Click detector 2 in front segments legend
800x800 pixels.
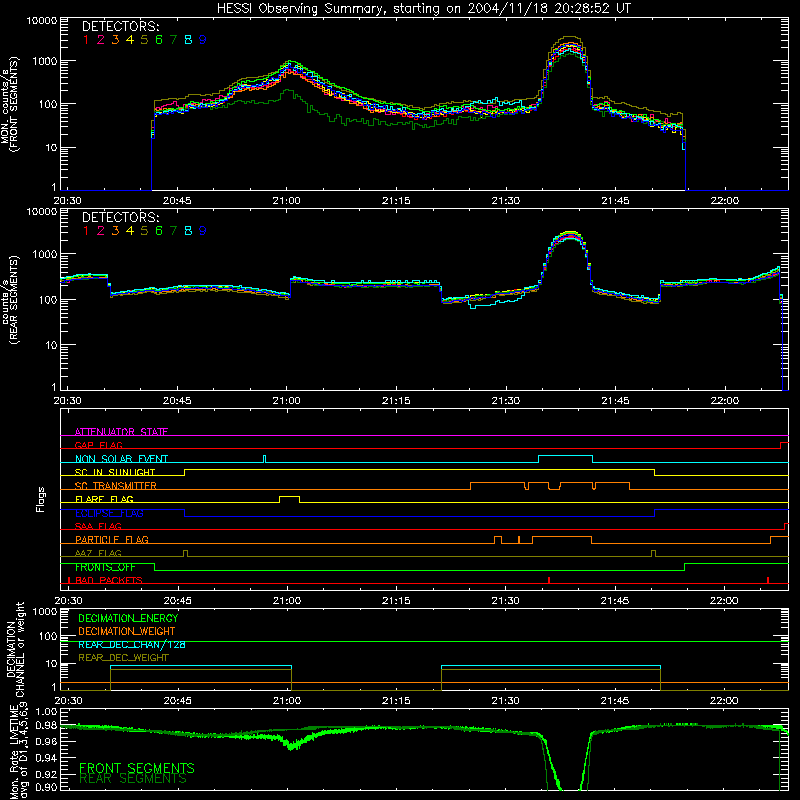[101, 40]
